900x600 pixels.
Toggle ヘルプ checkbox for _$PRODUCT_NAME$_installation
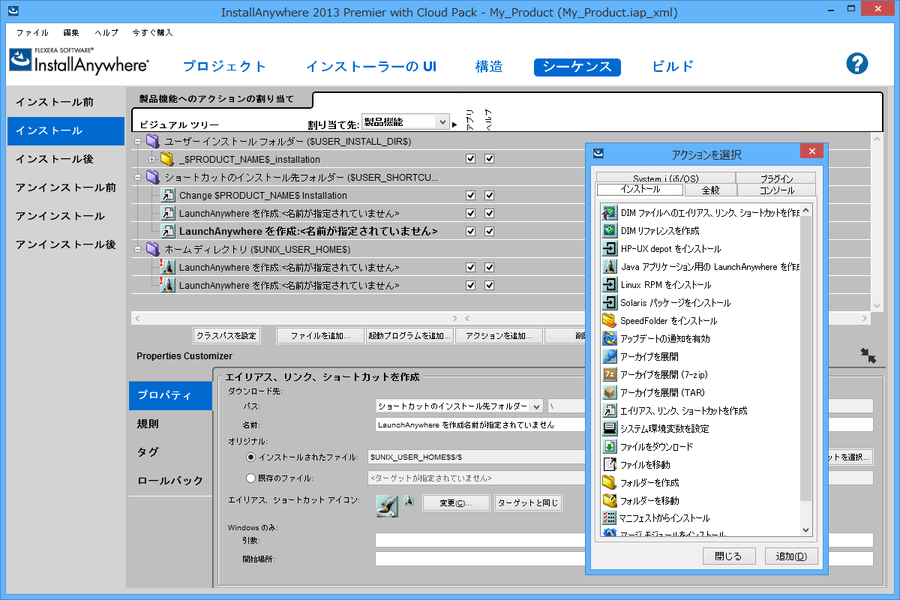point(489,159)
